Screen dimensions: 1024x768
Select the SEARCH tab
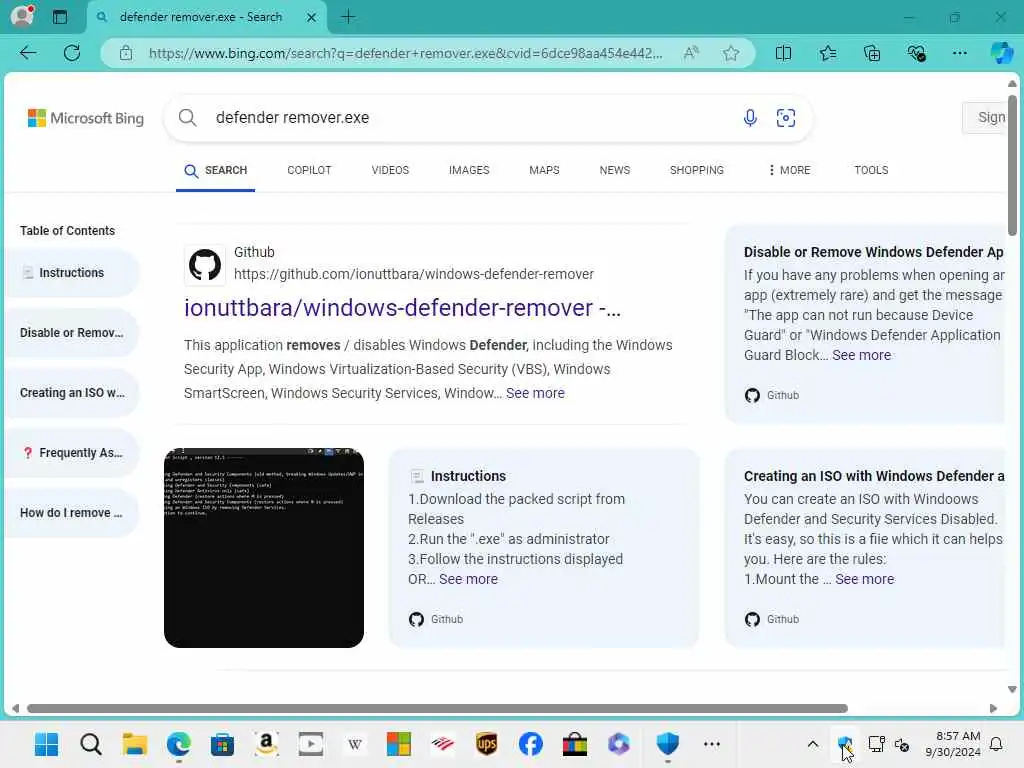tap(216, 170)
